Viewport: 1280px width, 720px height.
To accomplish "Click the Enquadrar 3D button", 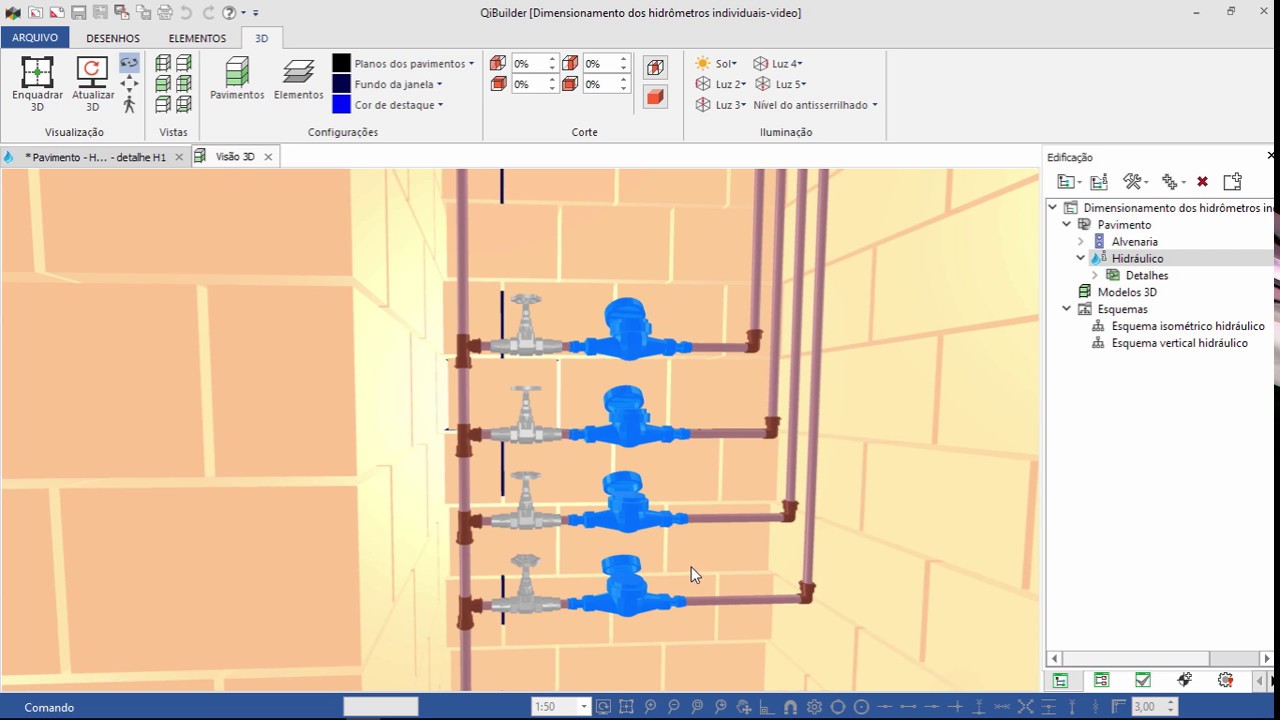I will [37, 84].
